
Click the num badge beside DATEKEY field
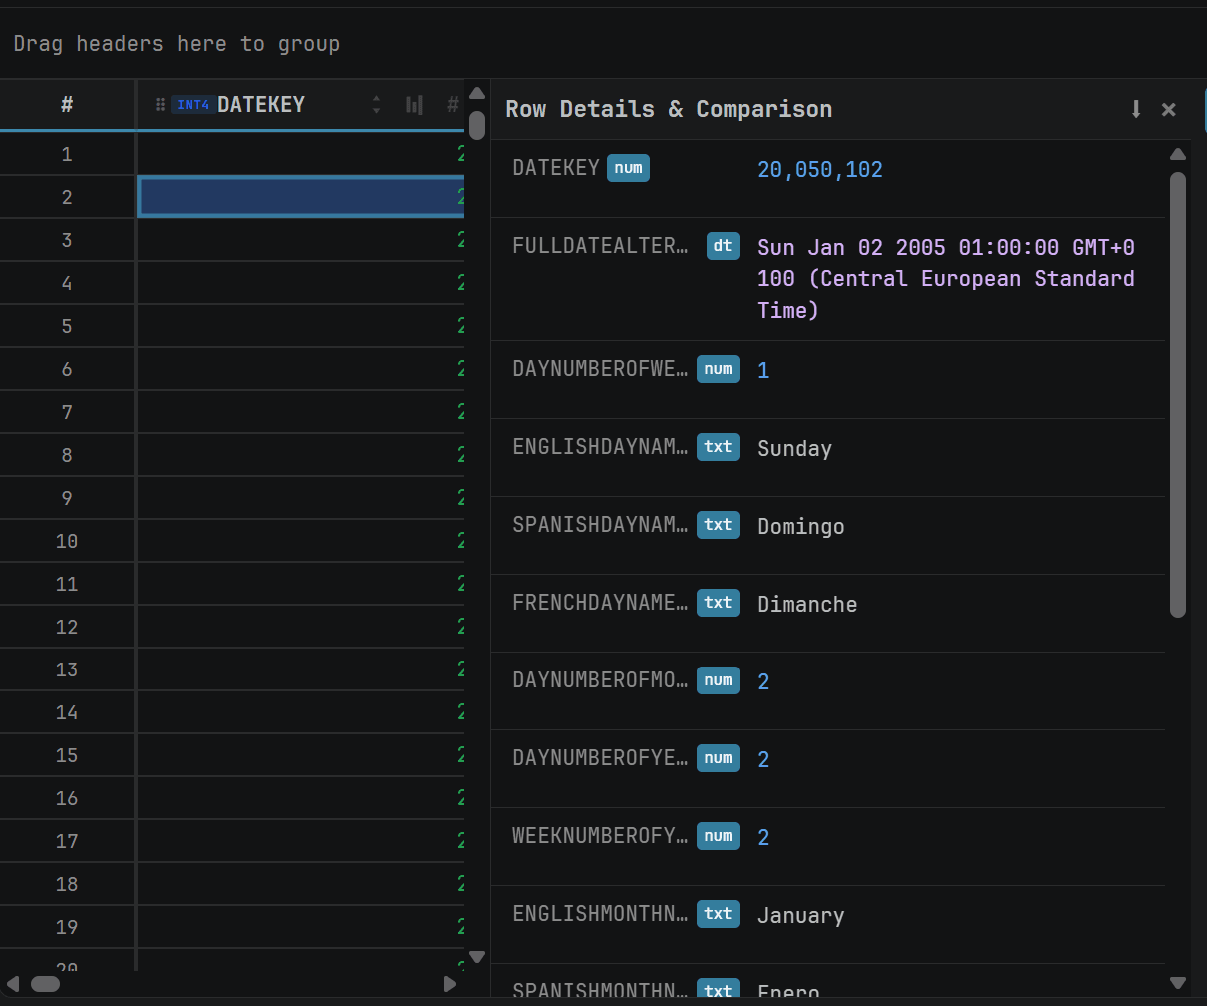coord(628,168)
